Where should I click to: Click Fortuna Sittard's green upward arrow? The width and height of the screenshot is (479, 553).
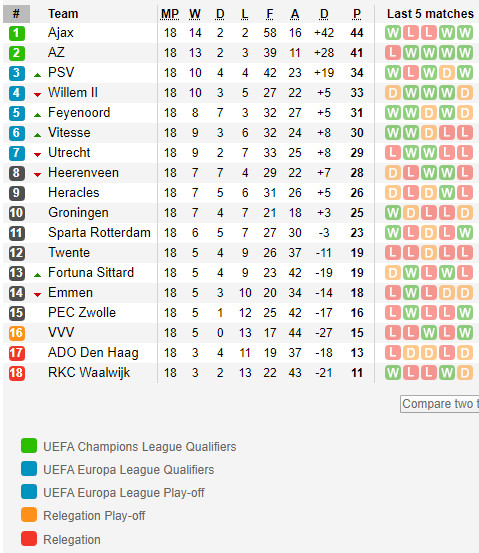(37, 275)
